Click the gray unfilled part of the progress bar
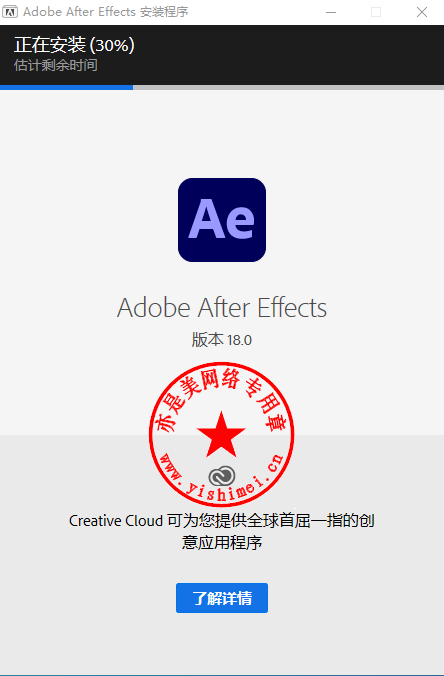This screenshot has width=444, height=676. coord(288,87)
